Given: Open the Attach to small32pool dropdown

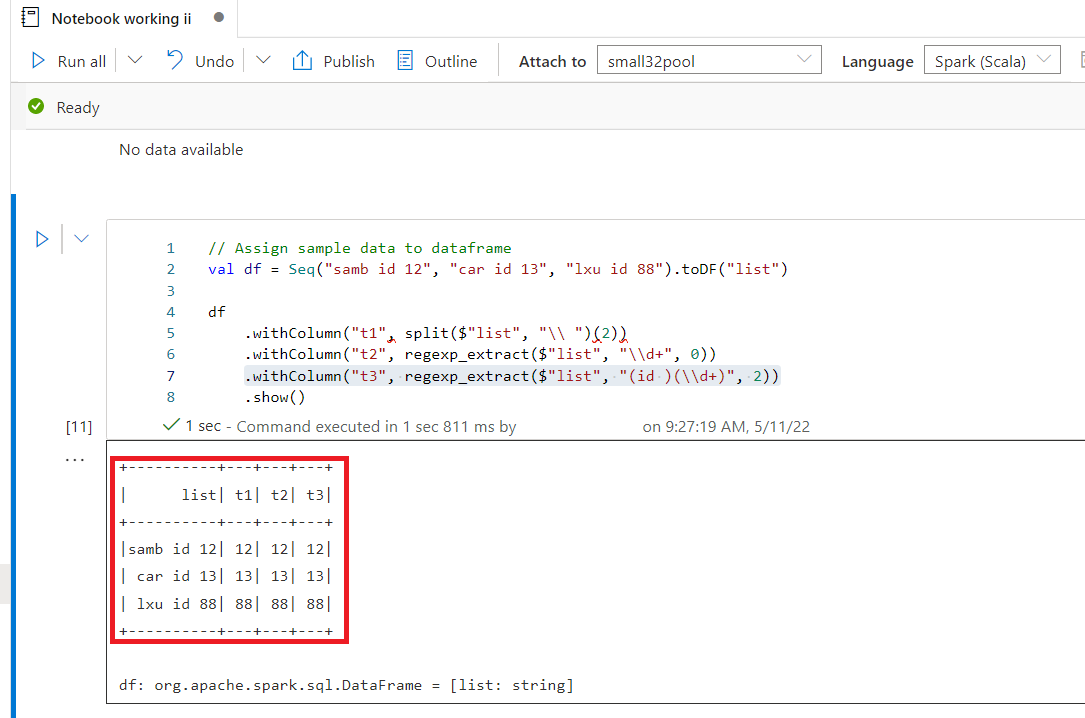Looking at the screenshot, I should (x=709, y=60).
